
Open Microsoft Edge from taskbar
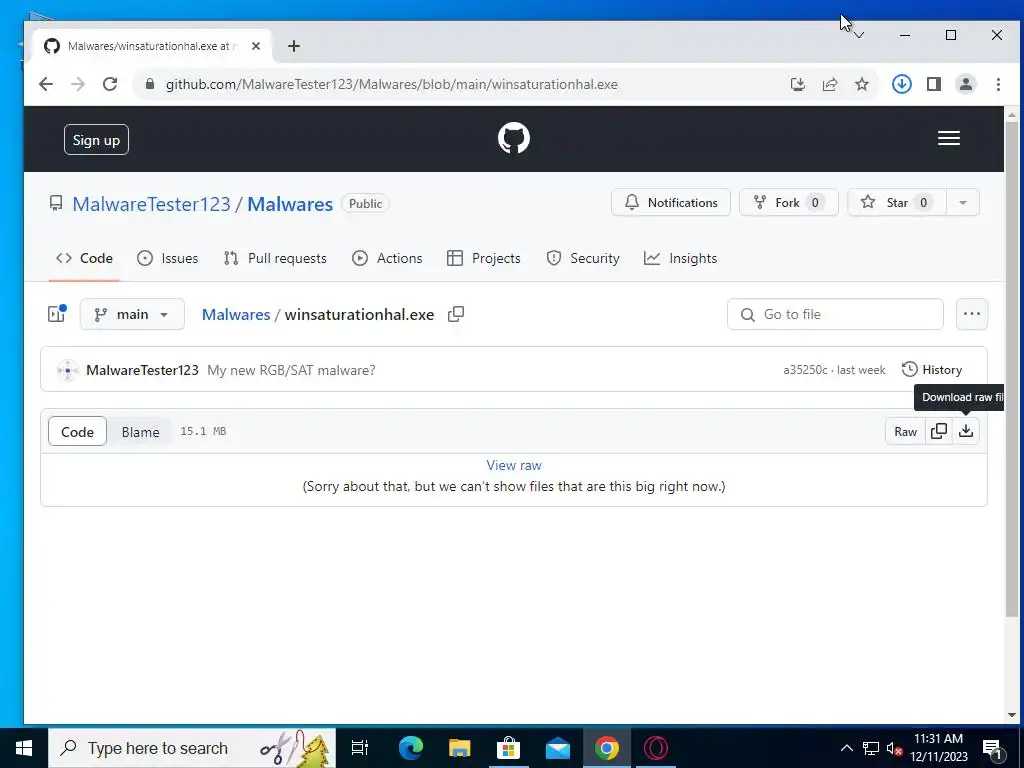click(411, 748)
